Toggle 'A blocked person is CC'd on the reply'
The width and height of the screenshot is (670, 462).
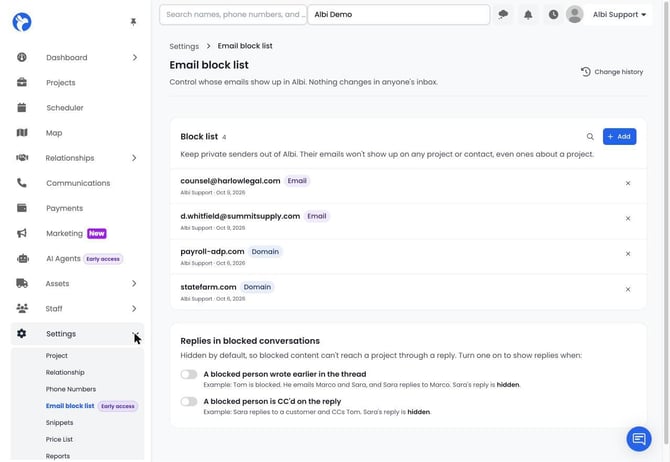[x=189, y=402]
